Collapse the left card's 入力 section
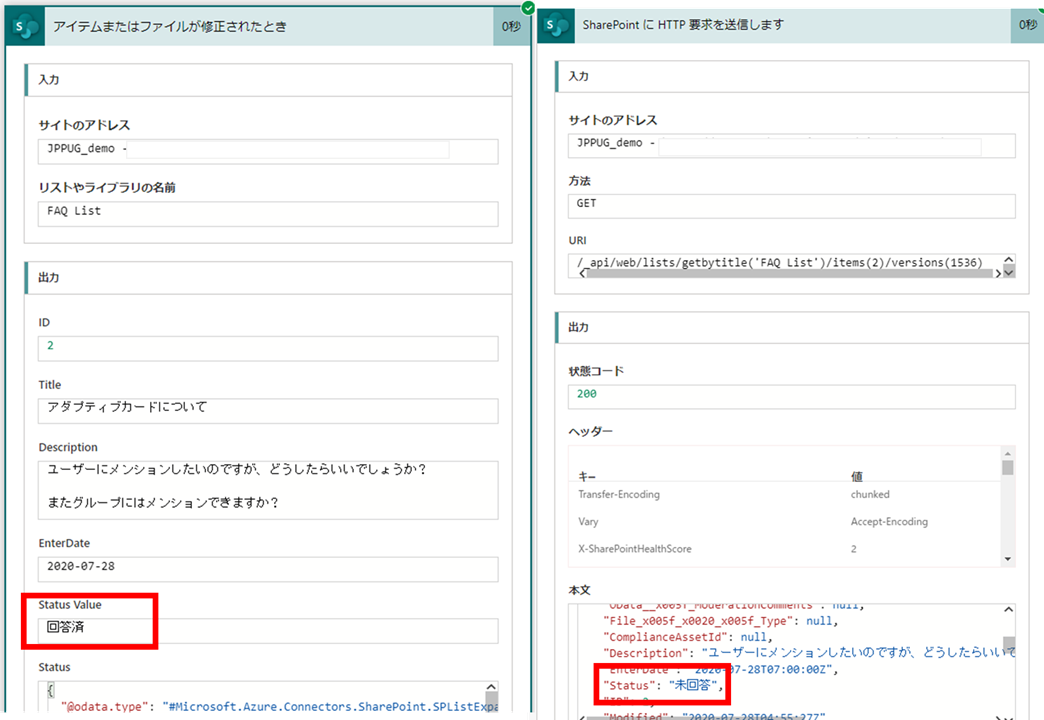Screen dimensions: 1044x720 point(268,80)
